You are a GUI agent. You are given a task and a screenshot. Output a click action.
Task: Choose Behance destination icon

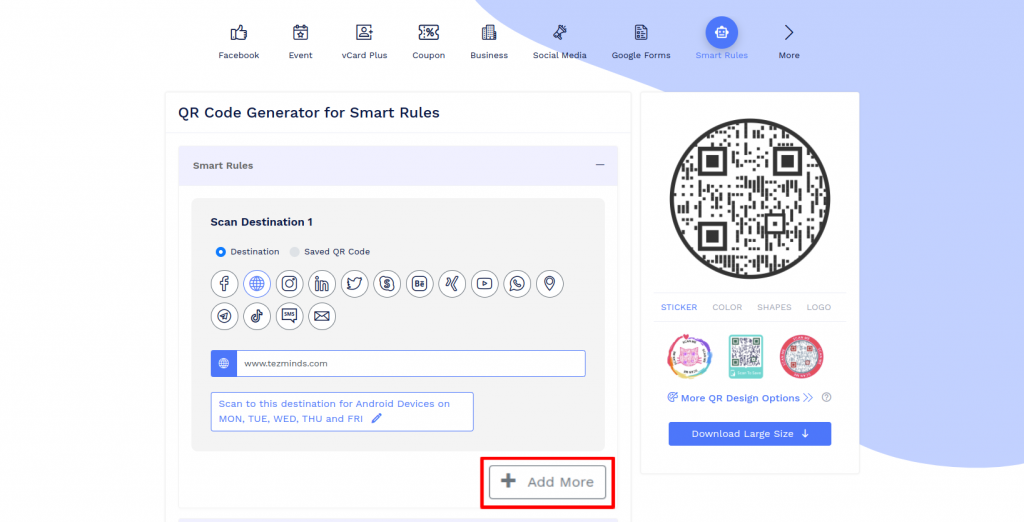pos(419,284)
